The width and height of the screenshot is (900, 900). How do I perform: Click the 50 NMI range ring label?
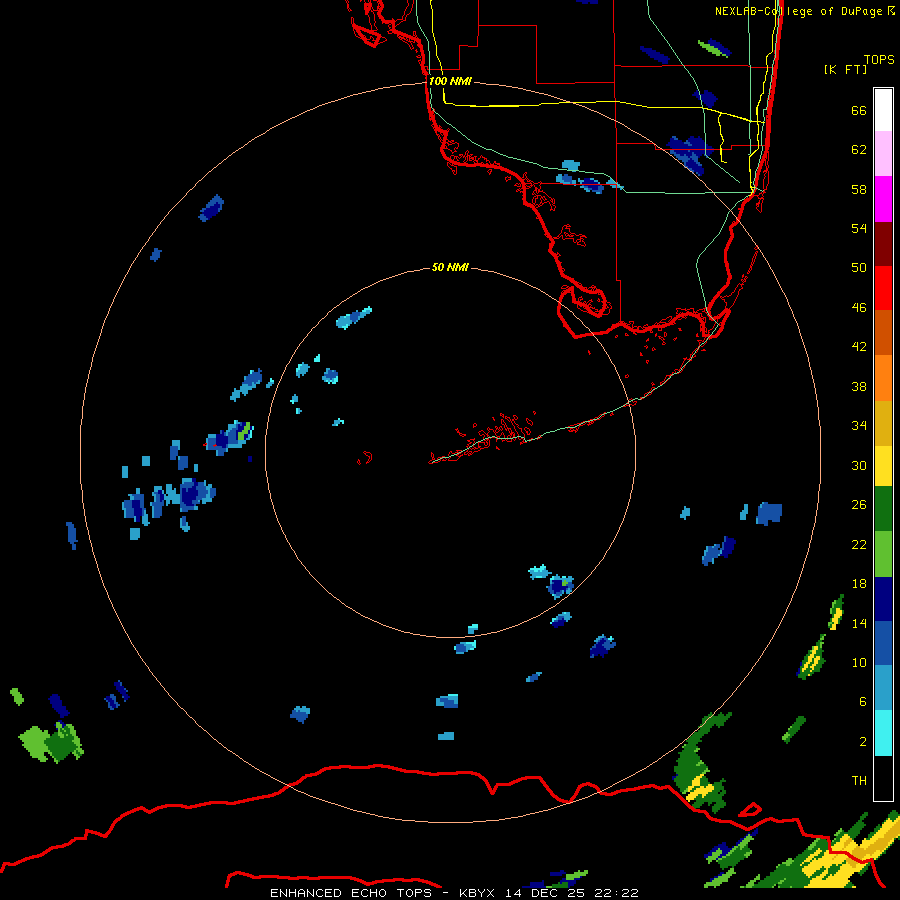click(449, 267)
